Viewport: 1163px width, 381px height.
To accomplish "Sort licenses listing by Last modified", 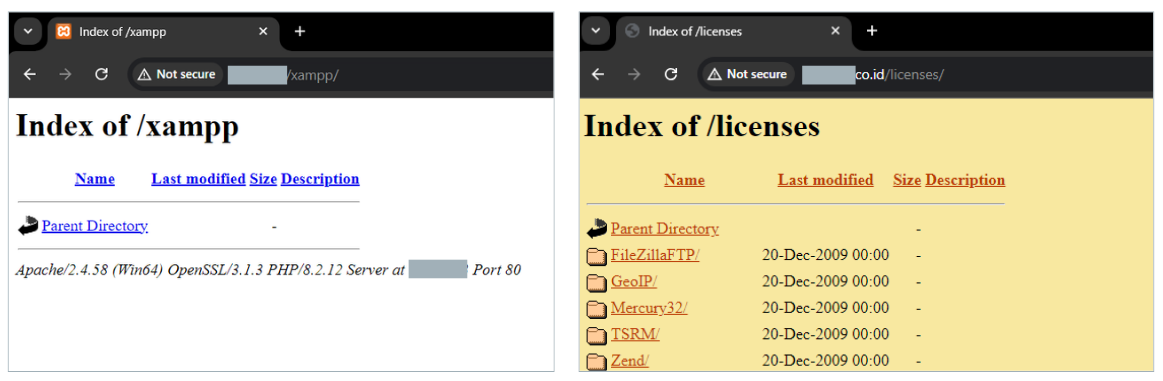I will [x=826, y=180].
